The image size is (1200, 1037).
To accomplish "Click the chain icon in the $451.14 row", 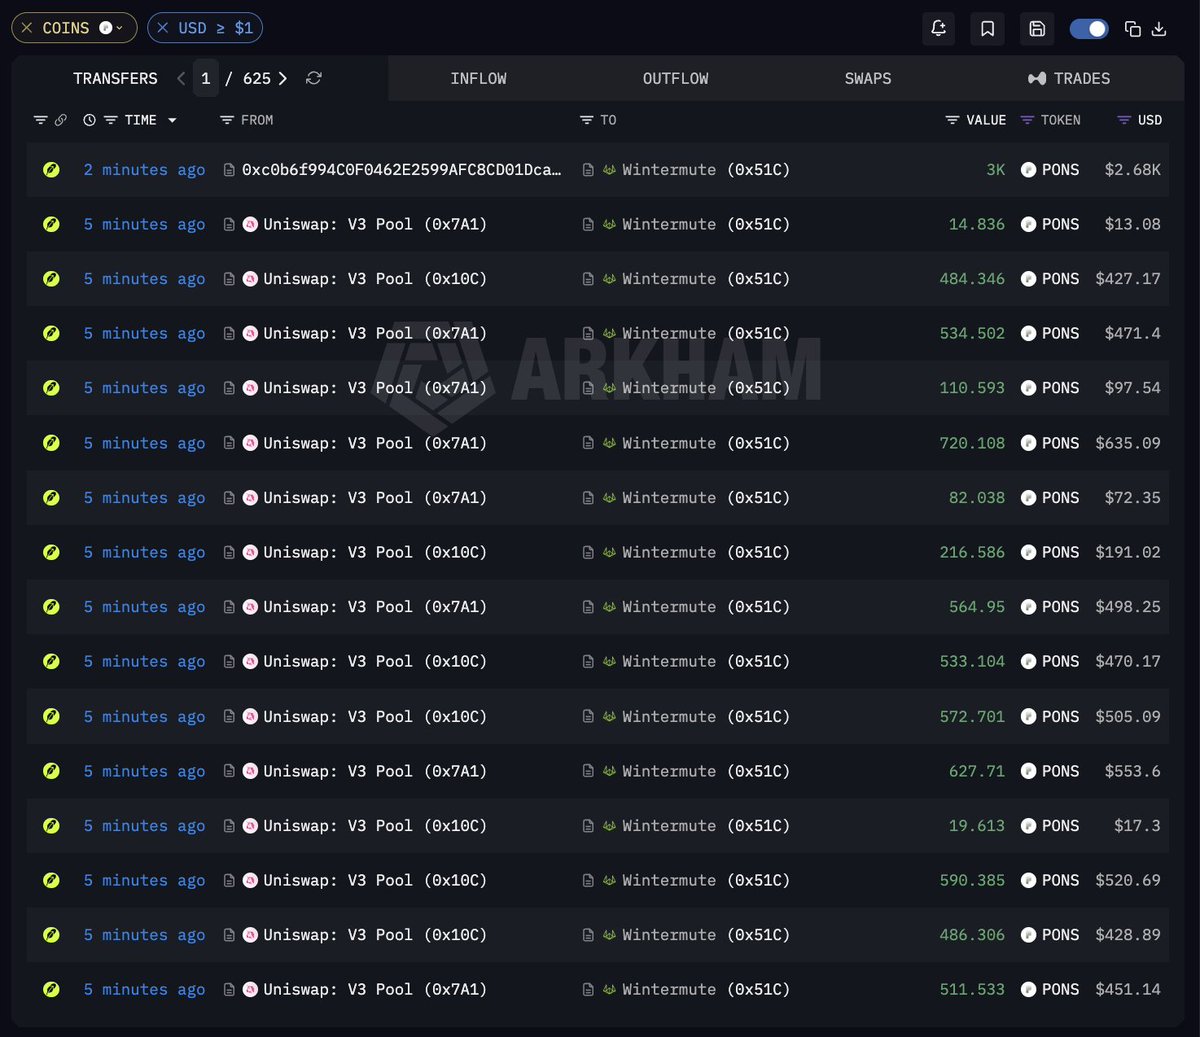I will pos(51,990).
